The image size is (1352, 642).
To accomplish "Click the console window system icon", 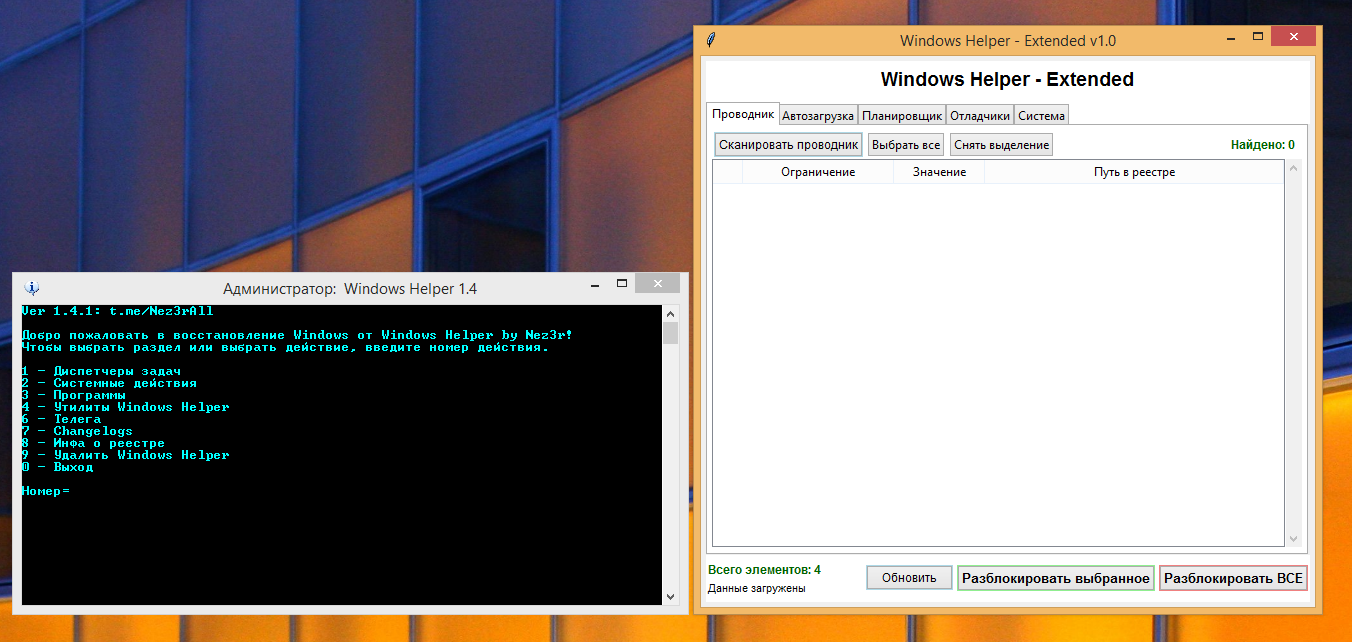I will 31,287.
